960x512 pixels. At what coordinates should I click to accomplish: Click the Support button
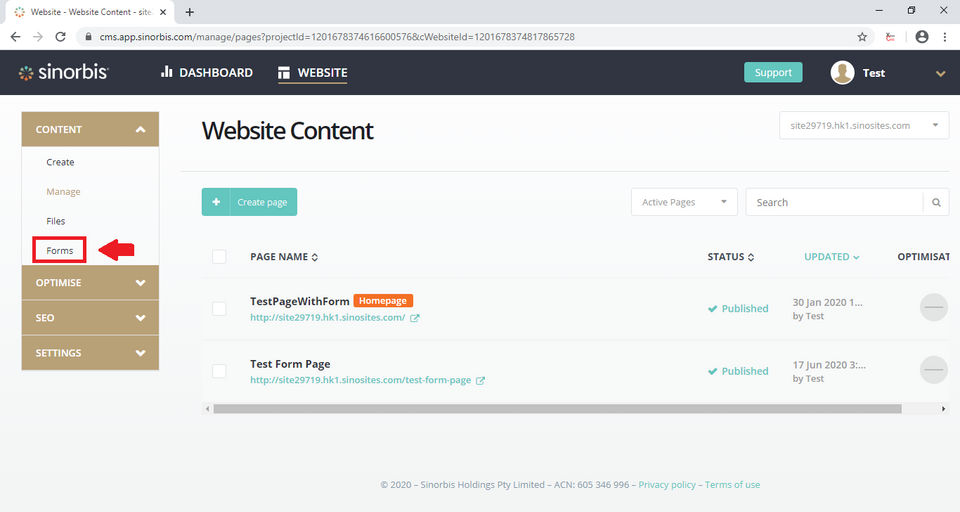773,73
